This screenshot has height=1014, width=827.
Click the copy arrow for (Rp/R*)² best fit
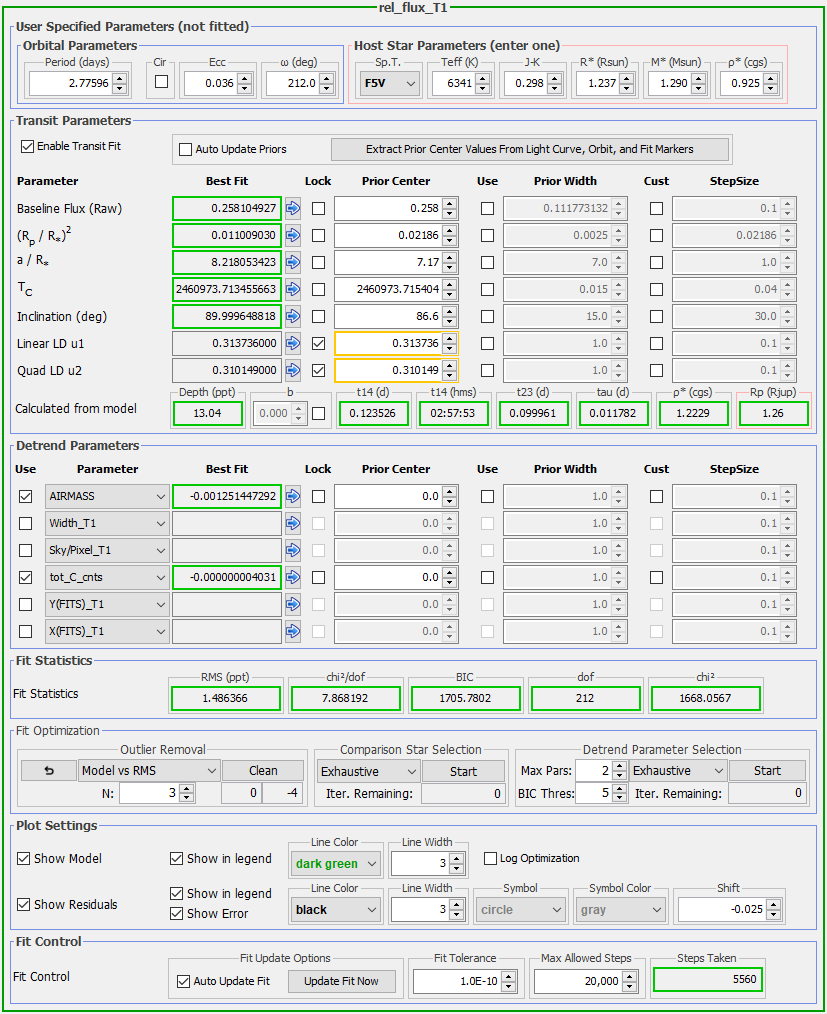coord(293,235)
